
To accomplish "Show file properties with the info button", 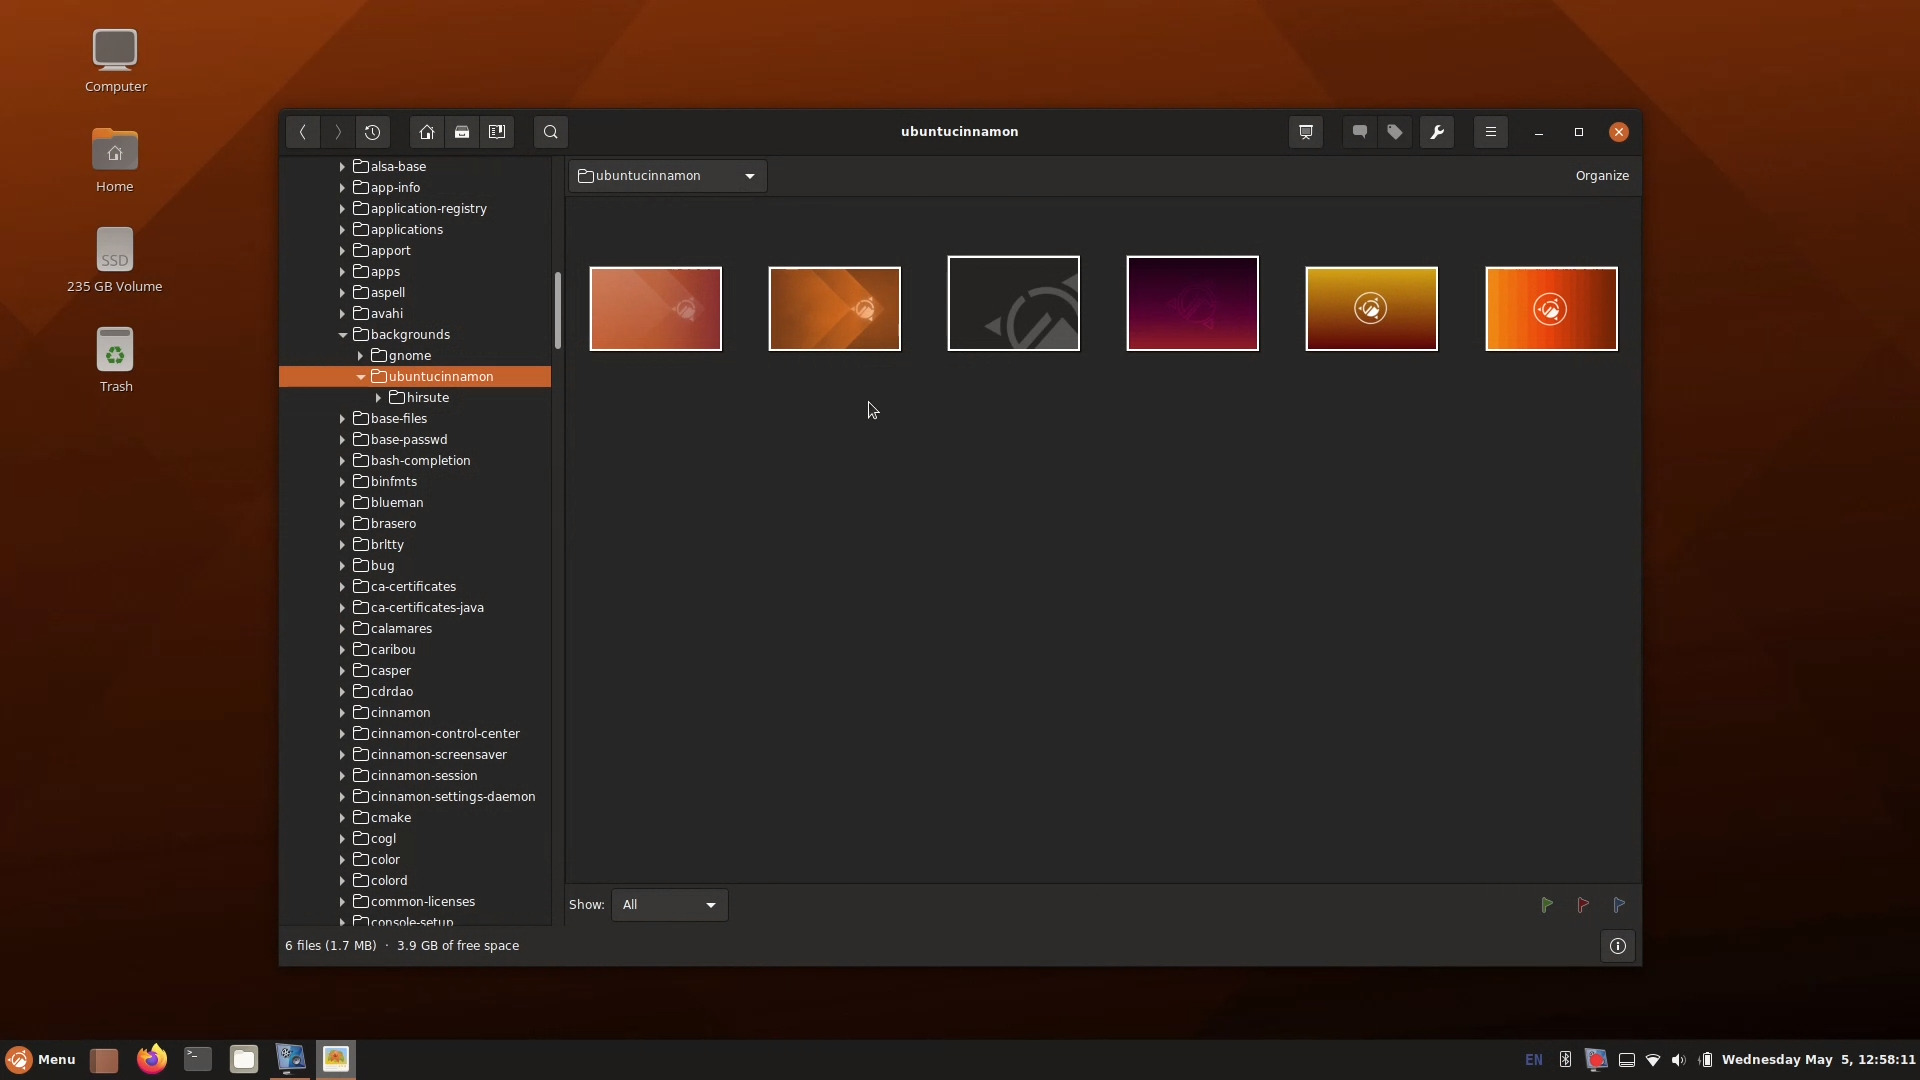I will [x=1618, y=946].
